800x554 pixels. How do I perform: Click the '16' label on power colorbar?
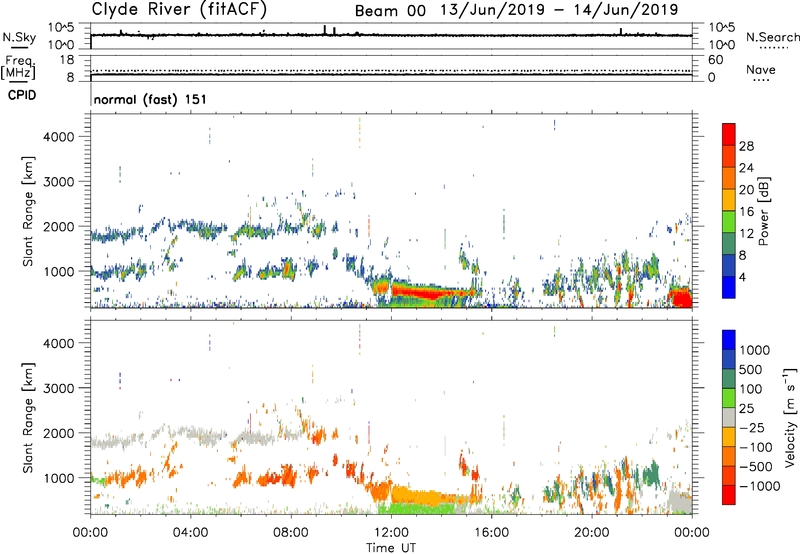(746, 212)
